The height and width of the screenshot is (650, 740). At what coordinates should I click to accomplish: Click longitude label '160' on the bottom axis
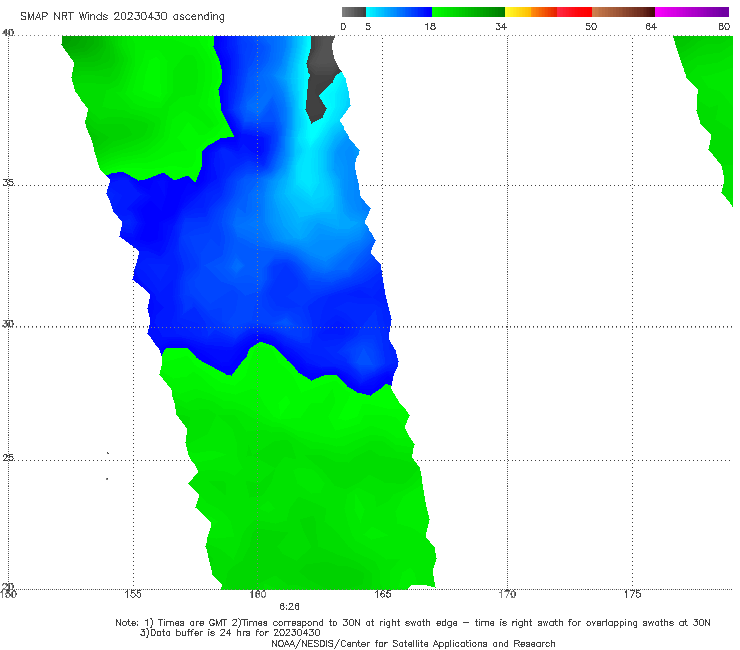pyautogui.click(x=258, y=594)
